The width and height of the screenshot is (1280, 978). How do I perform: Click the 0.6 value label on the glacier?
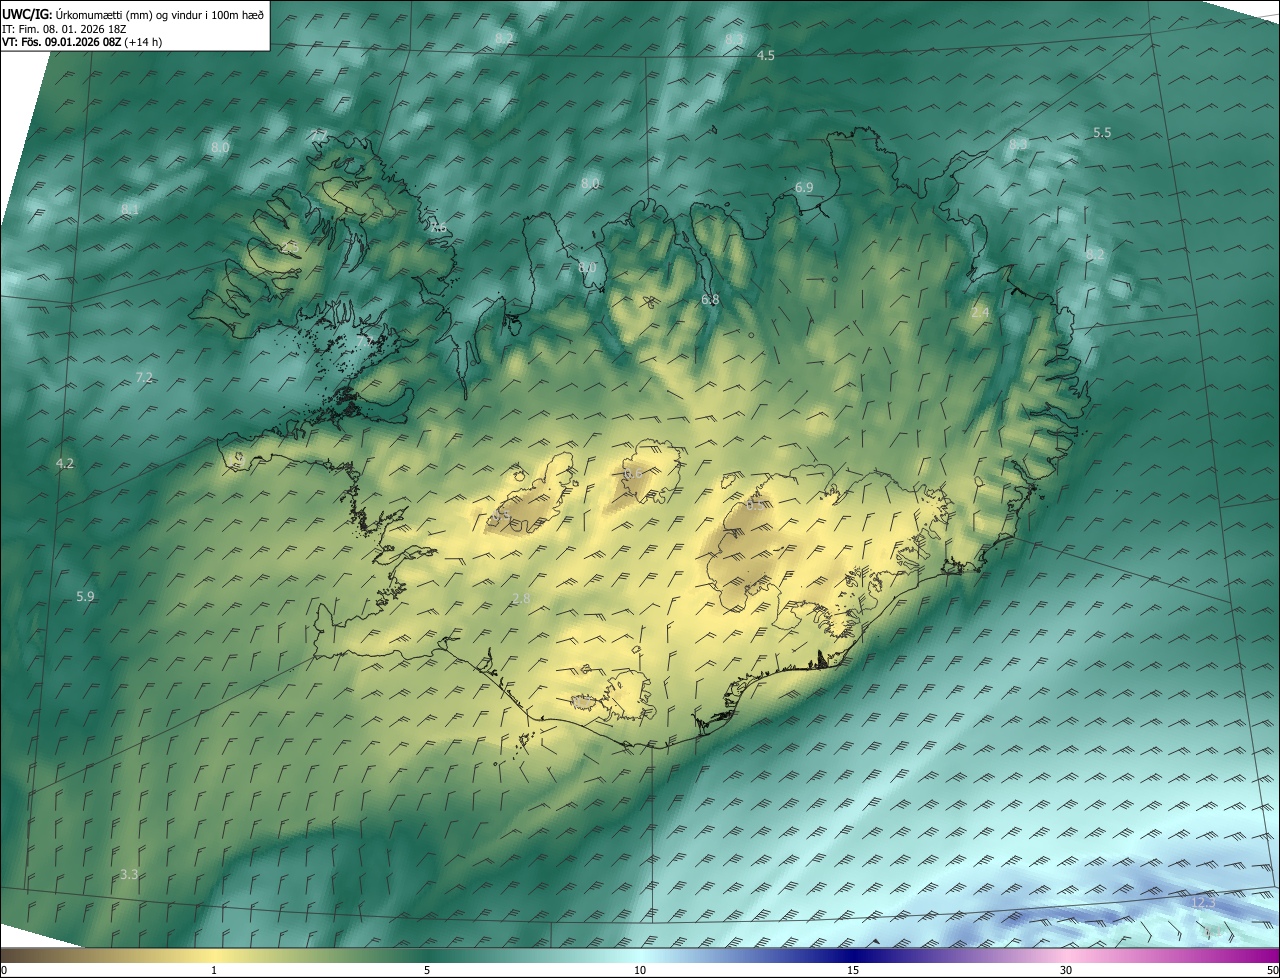[x=633, y=473]
